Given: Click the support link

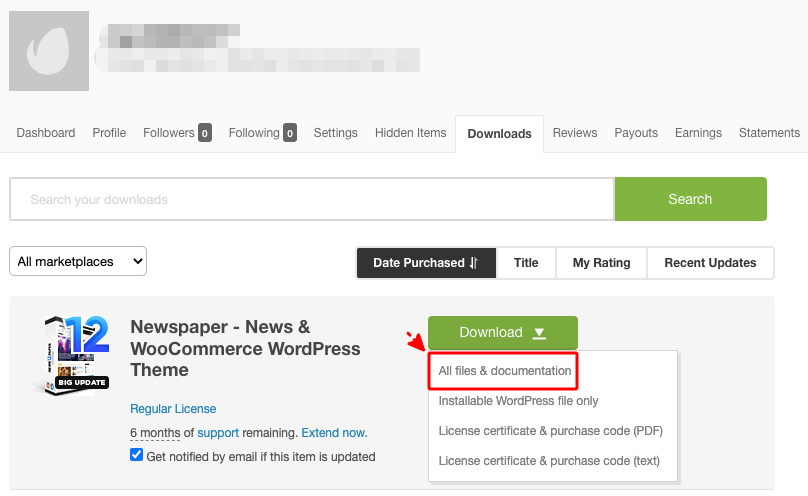Looking at the screenshot, I should (218, 433).
